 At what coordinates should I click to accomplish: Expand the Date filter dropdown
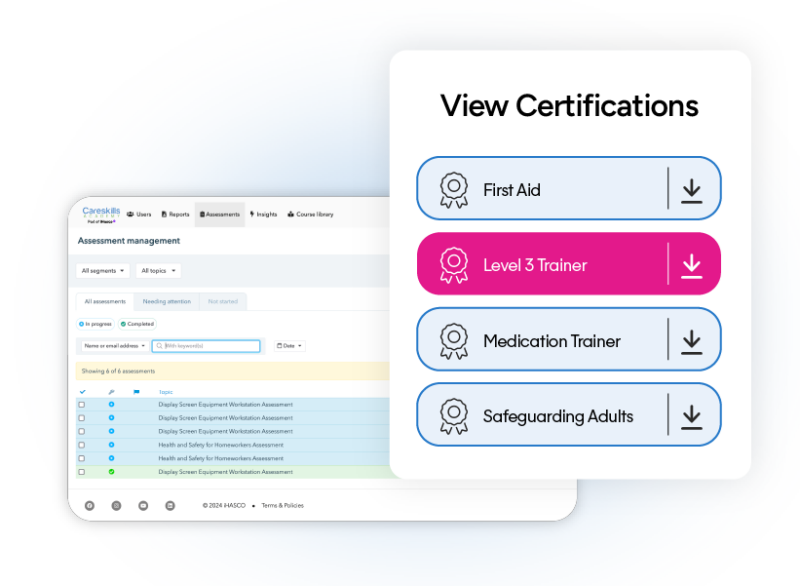point(289,346)
